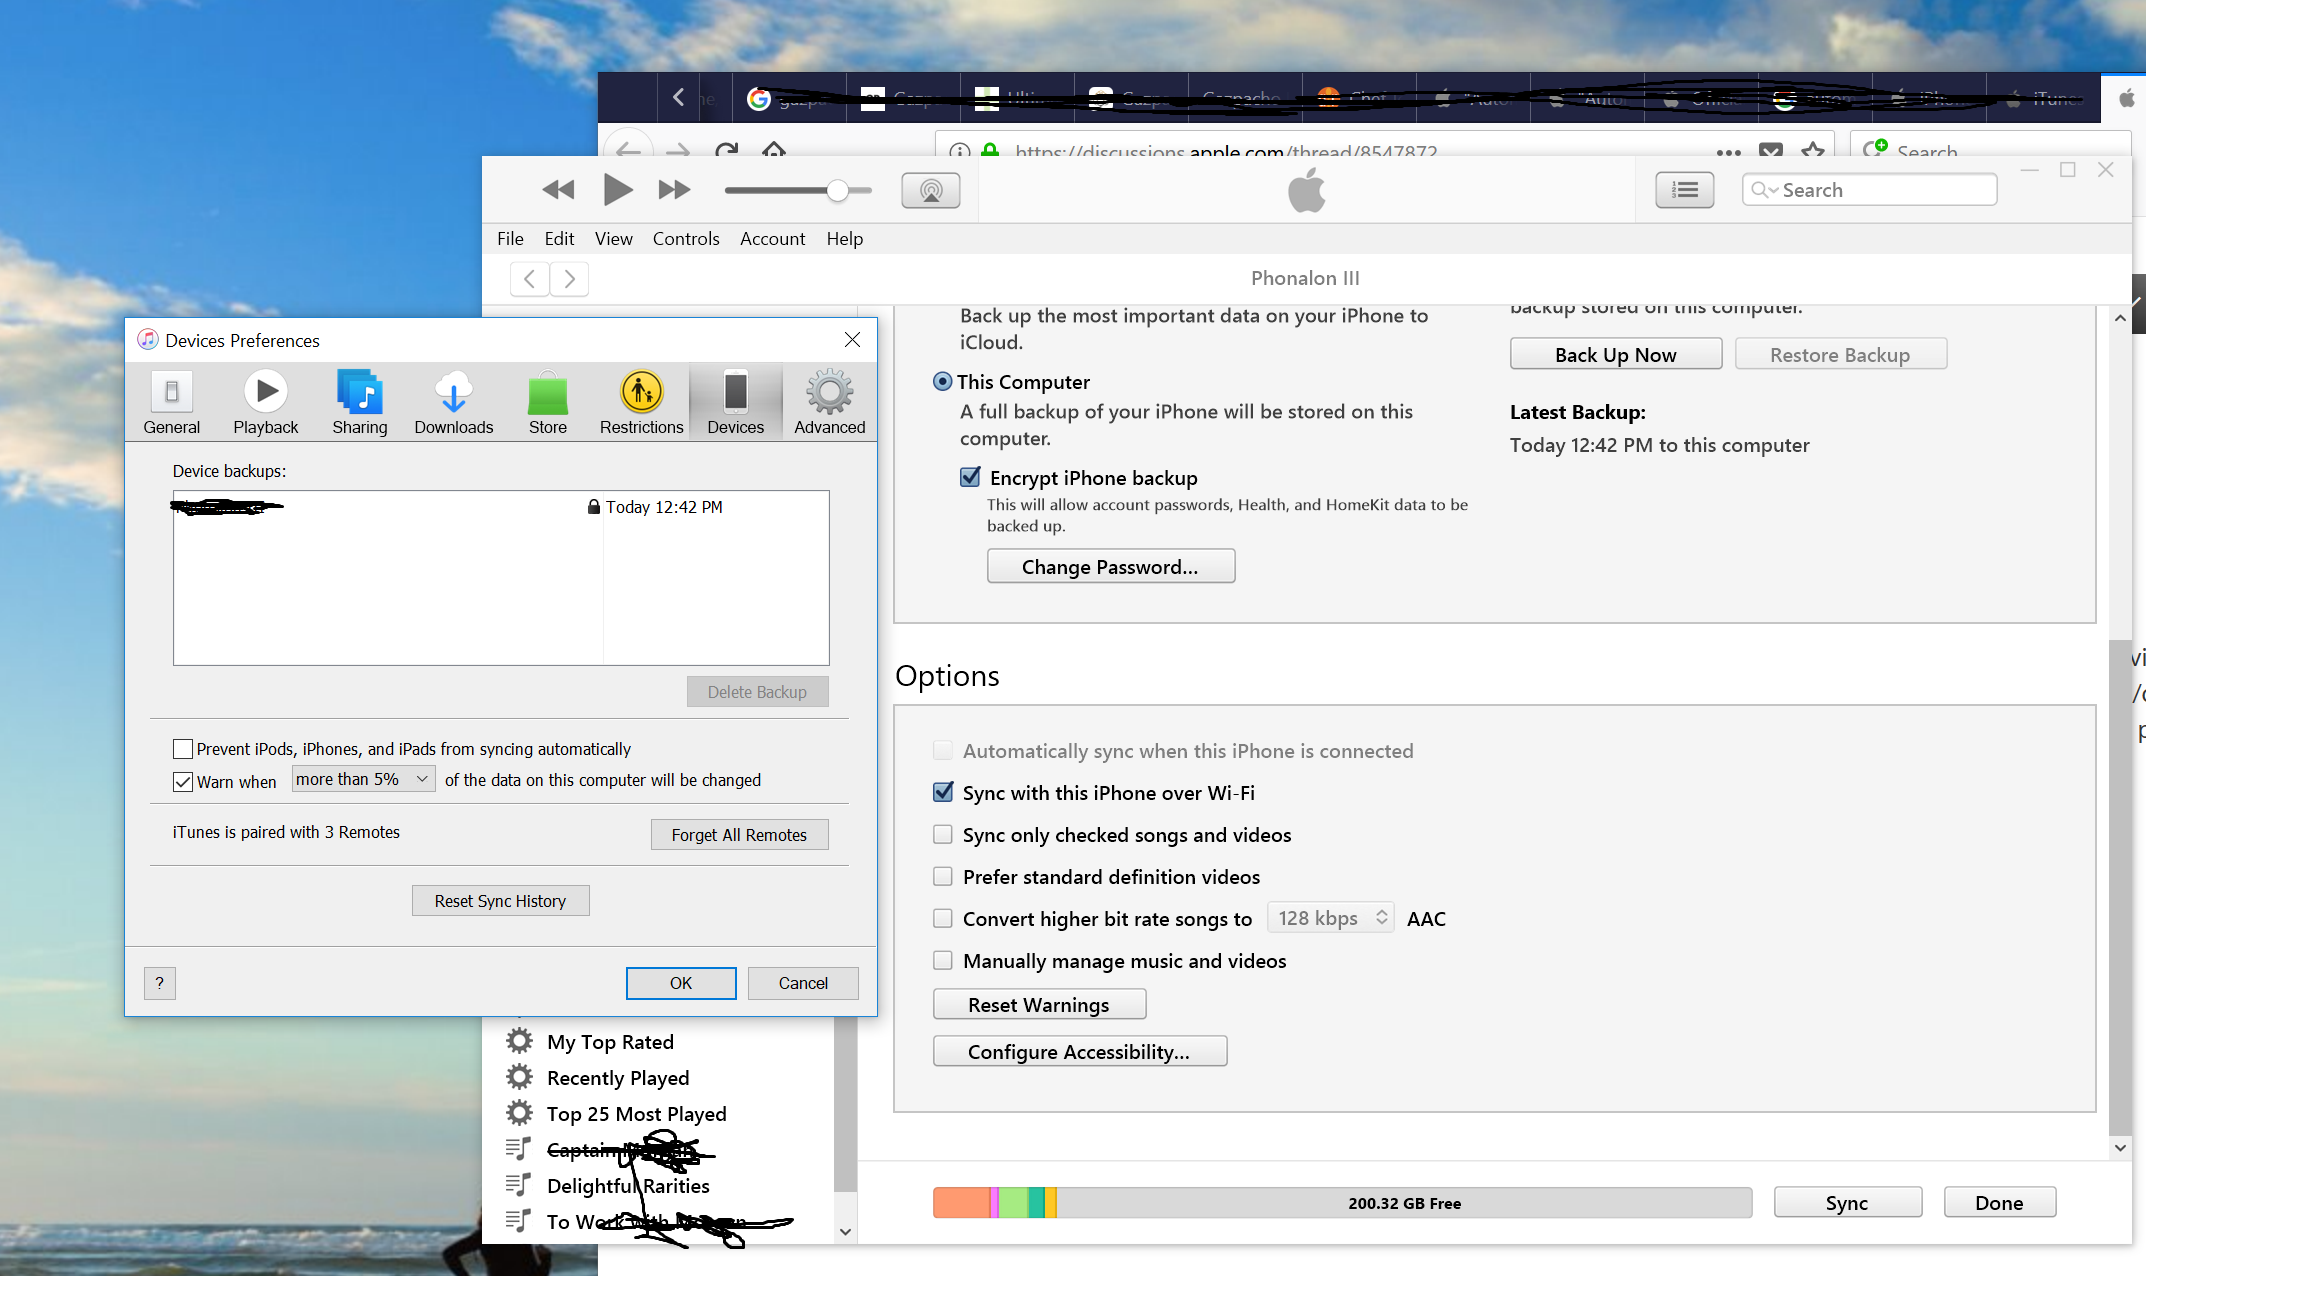
Task: Open the Controls menu
Action: click(x=686, y=238)
